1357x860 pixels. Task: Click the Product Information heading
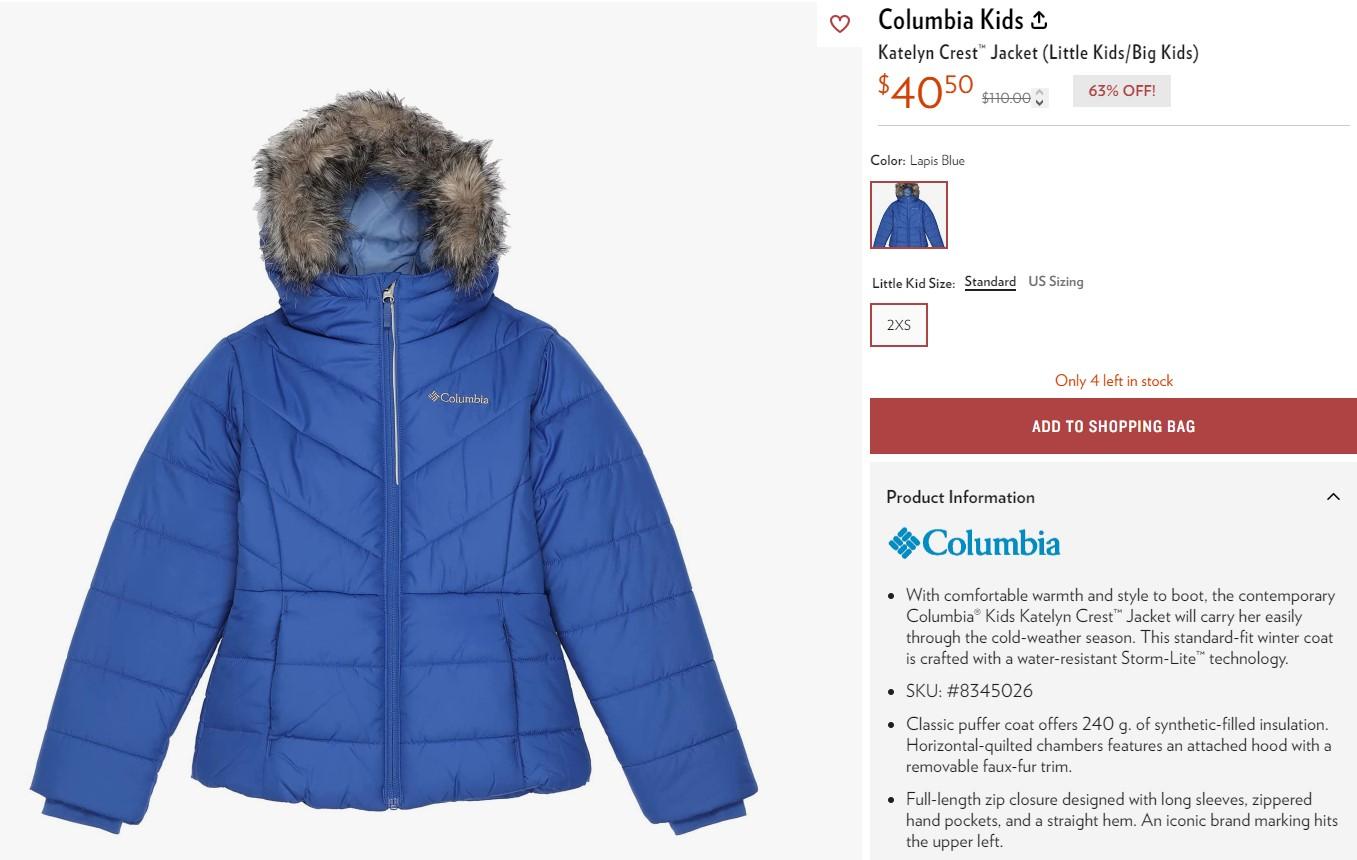(960, 497)
